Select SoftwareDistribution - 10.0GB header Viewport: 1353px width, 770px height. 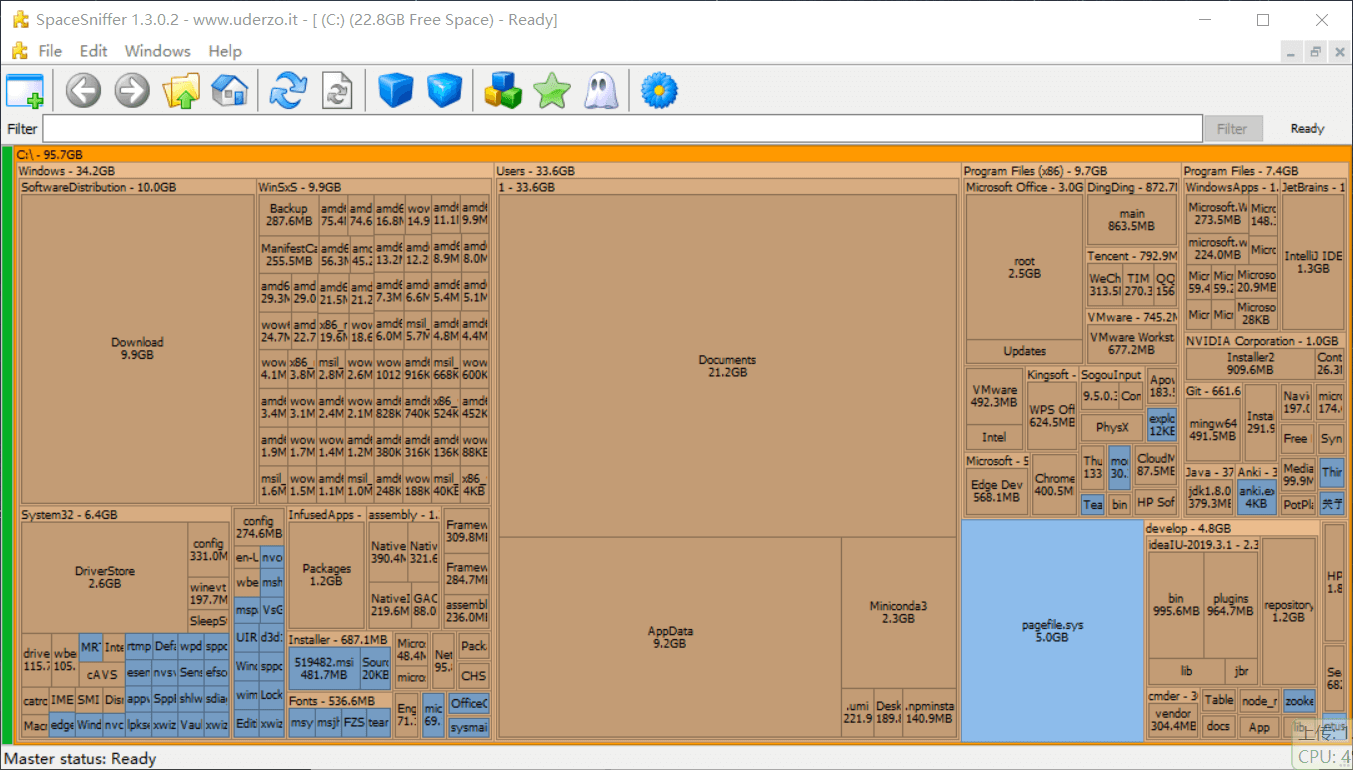[138, 187]
